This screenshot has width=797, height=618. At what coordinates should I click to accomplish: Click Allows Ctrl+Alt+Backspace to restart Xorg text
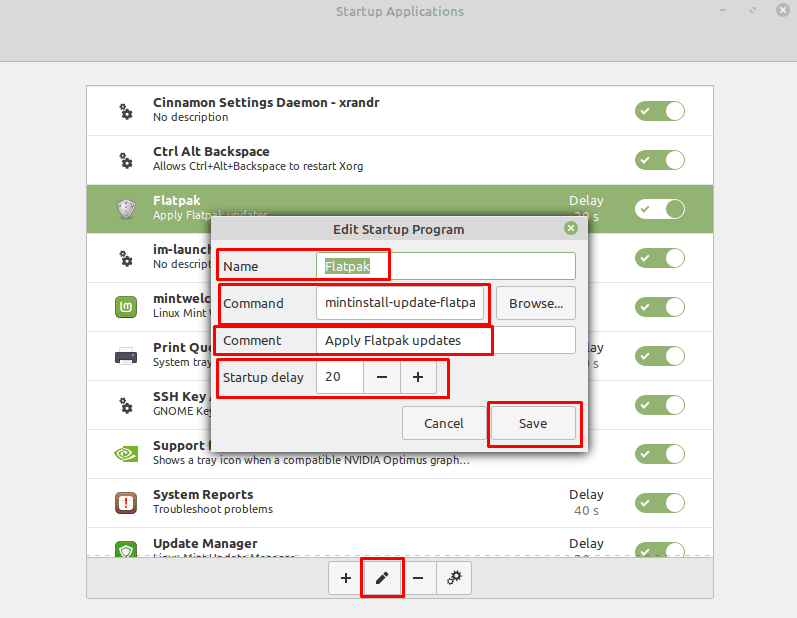pyautogui.click(x=258, y=166)
